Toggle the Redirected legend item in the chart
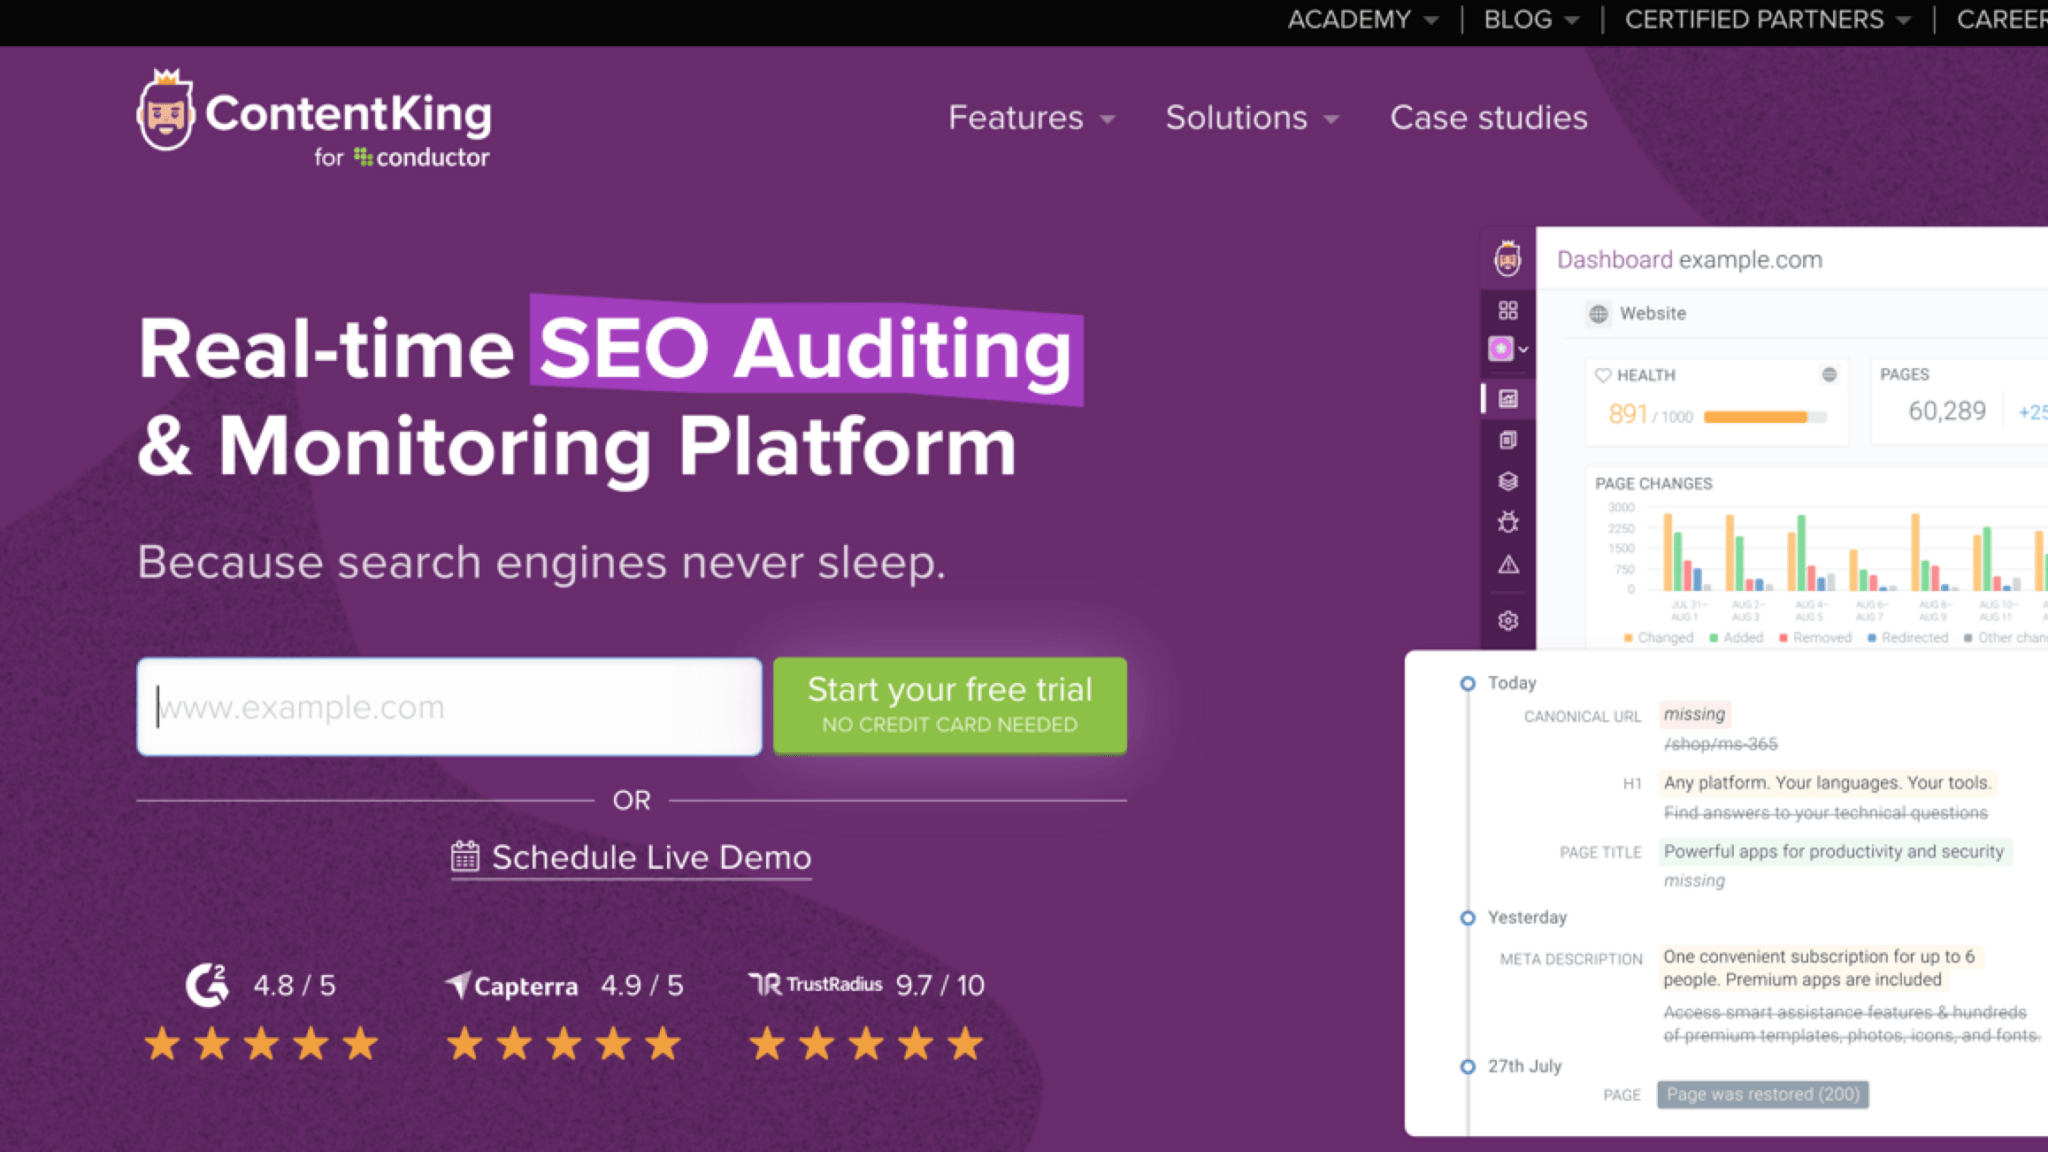The width and height of the screenshot is (2048, 1152). coord(1910,637)
